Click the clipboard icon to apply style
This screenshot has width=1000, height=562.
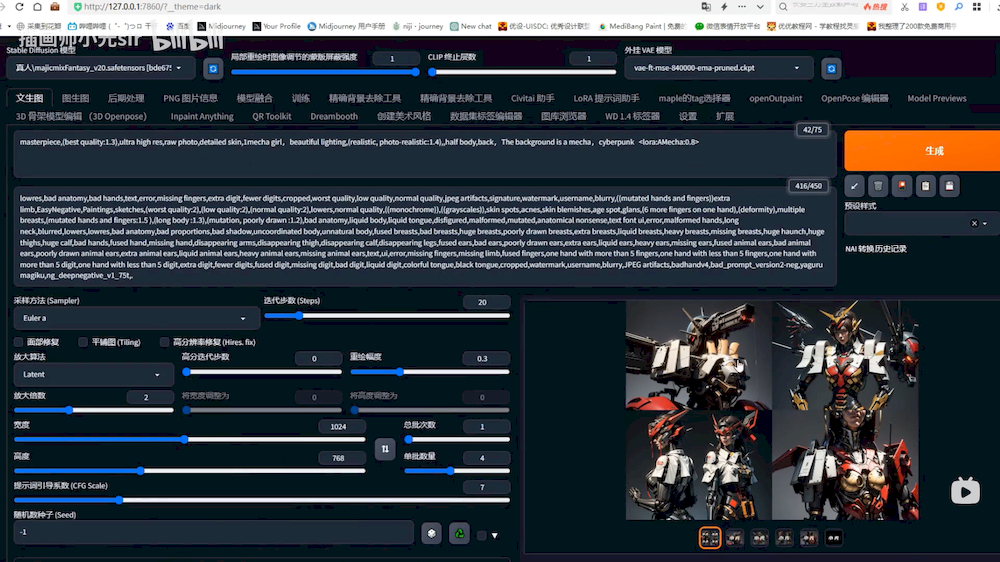[x=926, y=185]
